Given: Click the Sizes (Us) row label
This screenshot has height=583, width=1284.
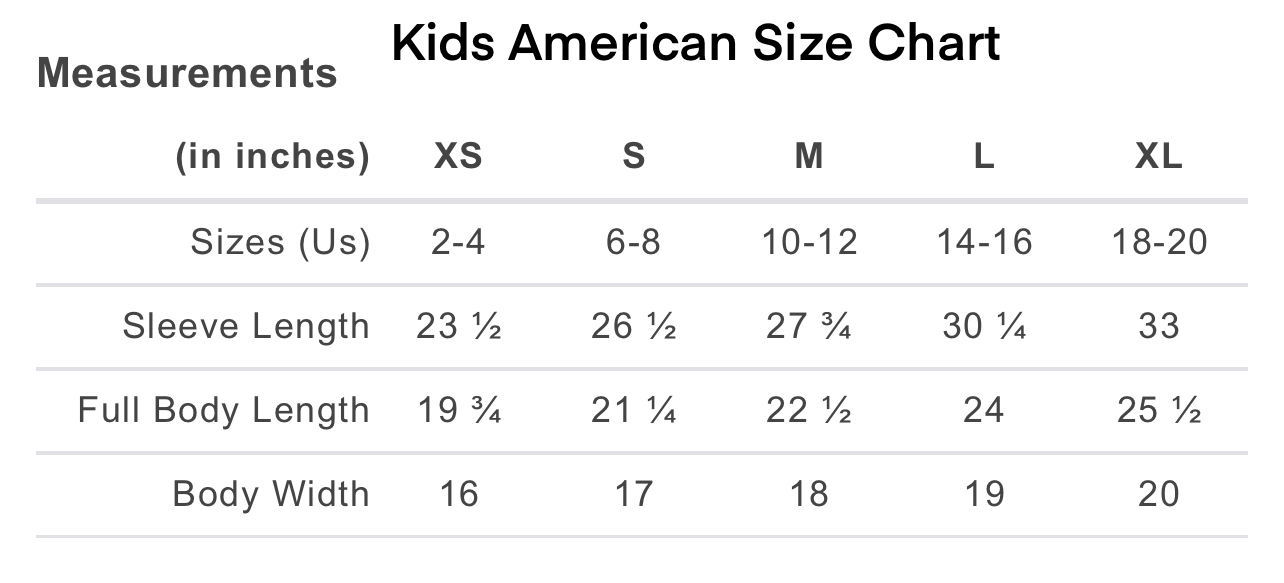Looking at the screenshot, I should 280,242.
